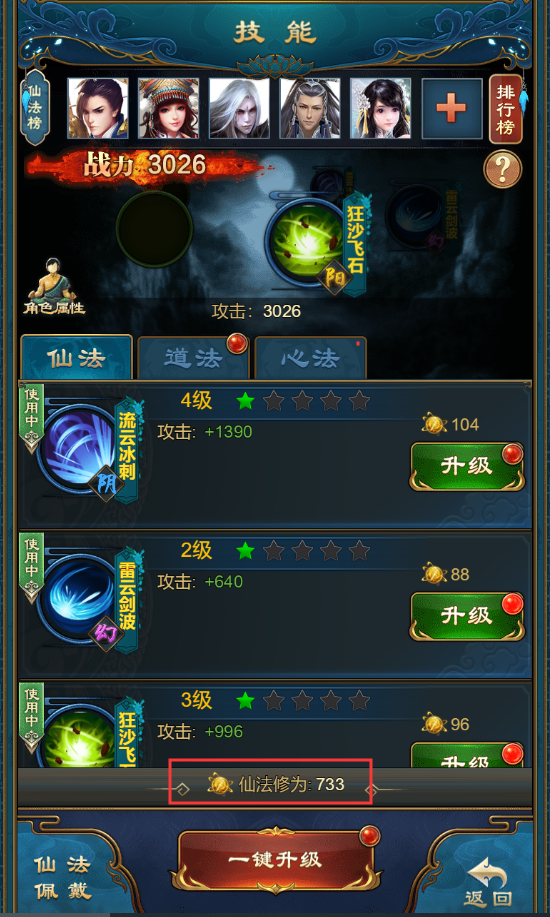
Task: Upgrade 雷云剑波 with the 升级 button
Action: coord(467,616)
